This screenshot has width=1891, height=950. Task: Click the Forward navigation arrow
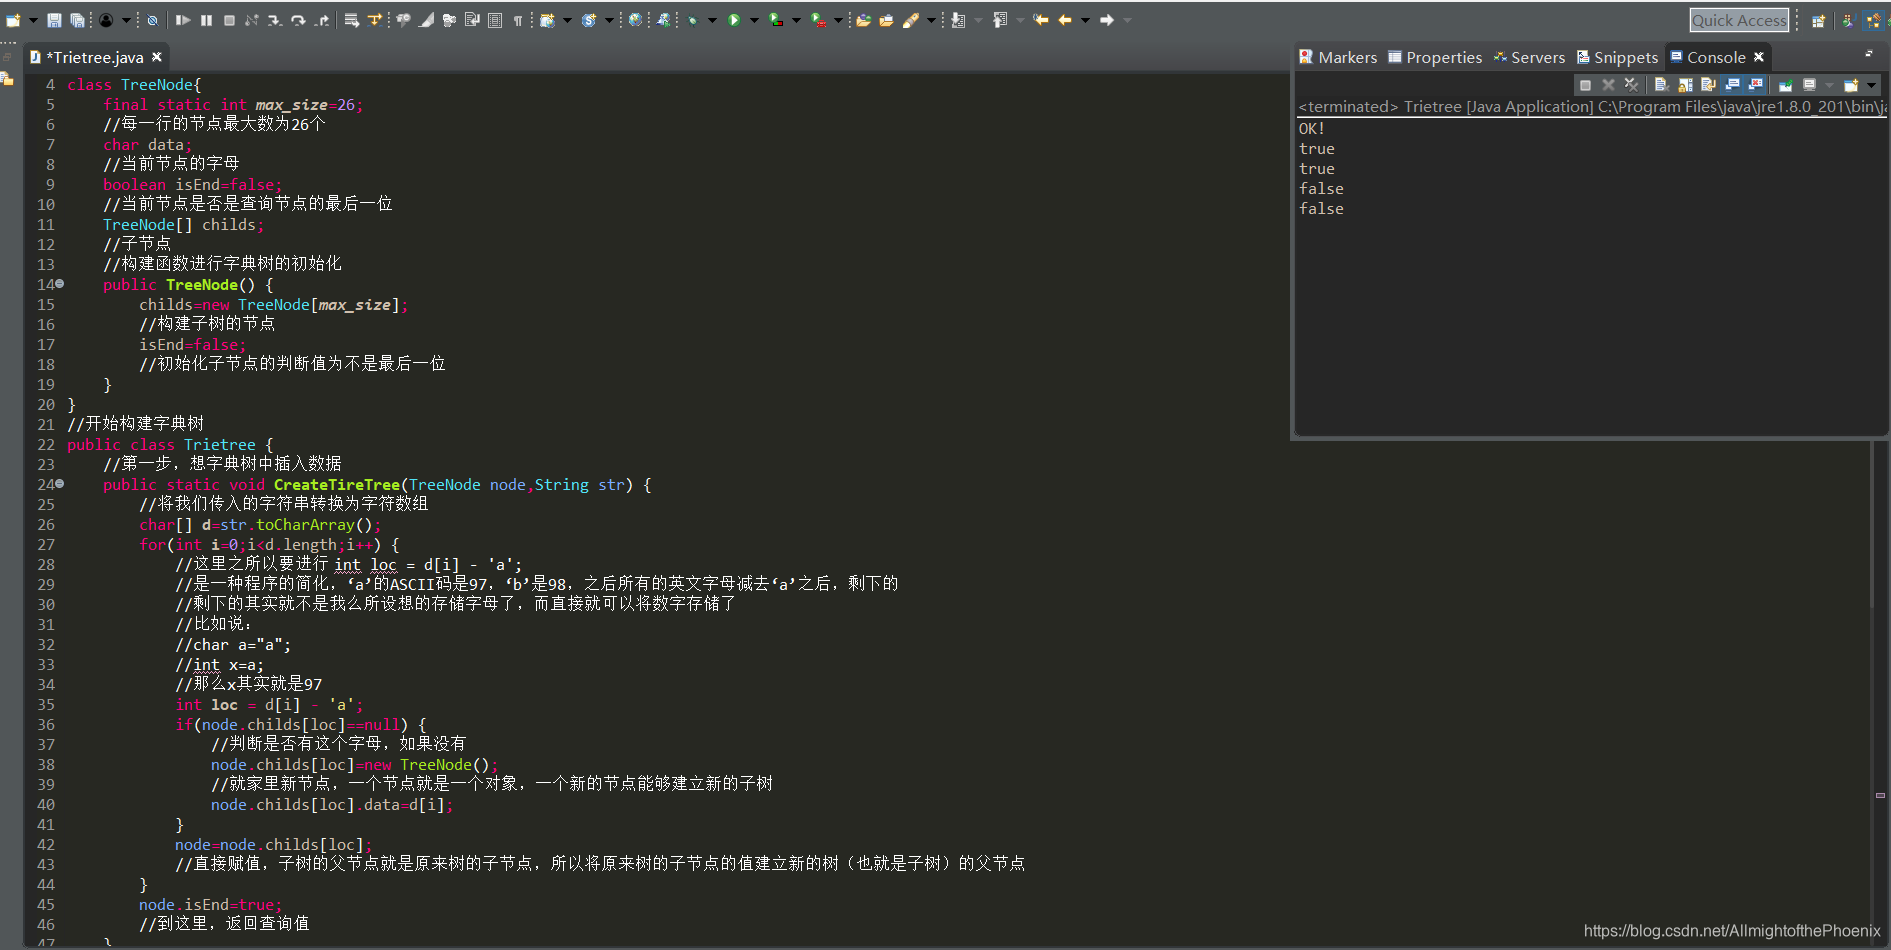click(x=1106, y=20)
